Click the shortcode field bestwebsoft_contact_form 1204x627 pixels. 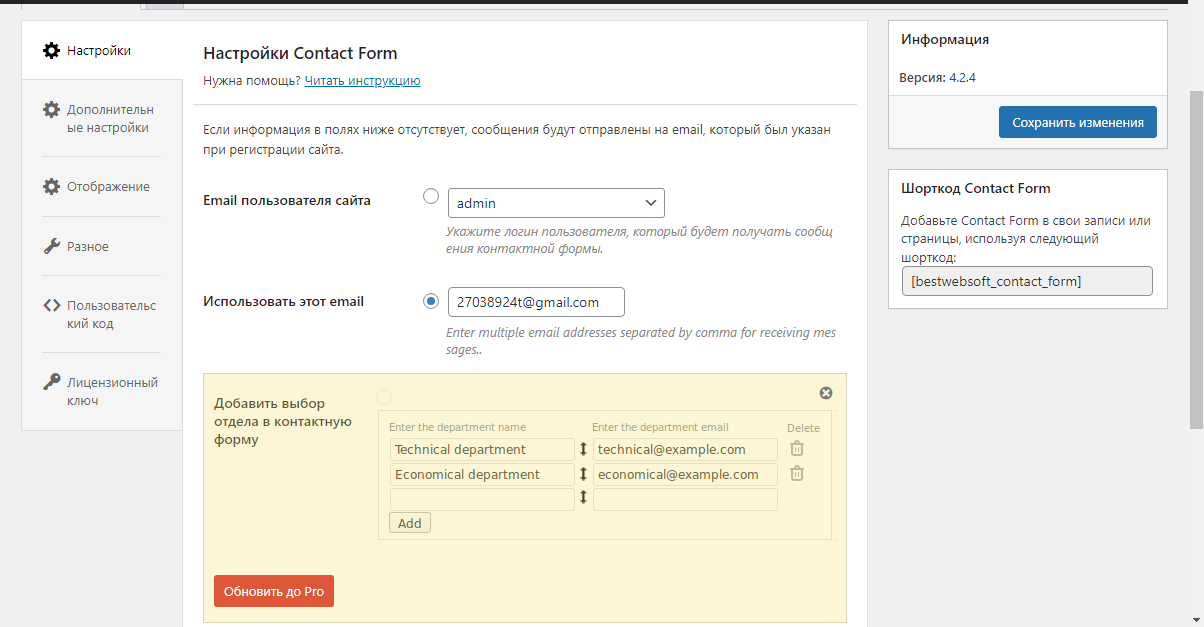point(1027,281)
